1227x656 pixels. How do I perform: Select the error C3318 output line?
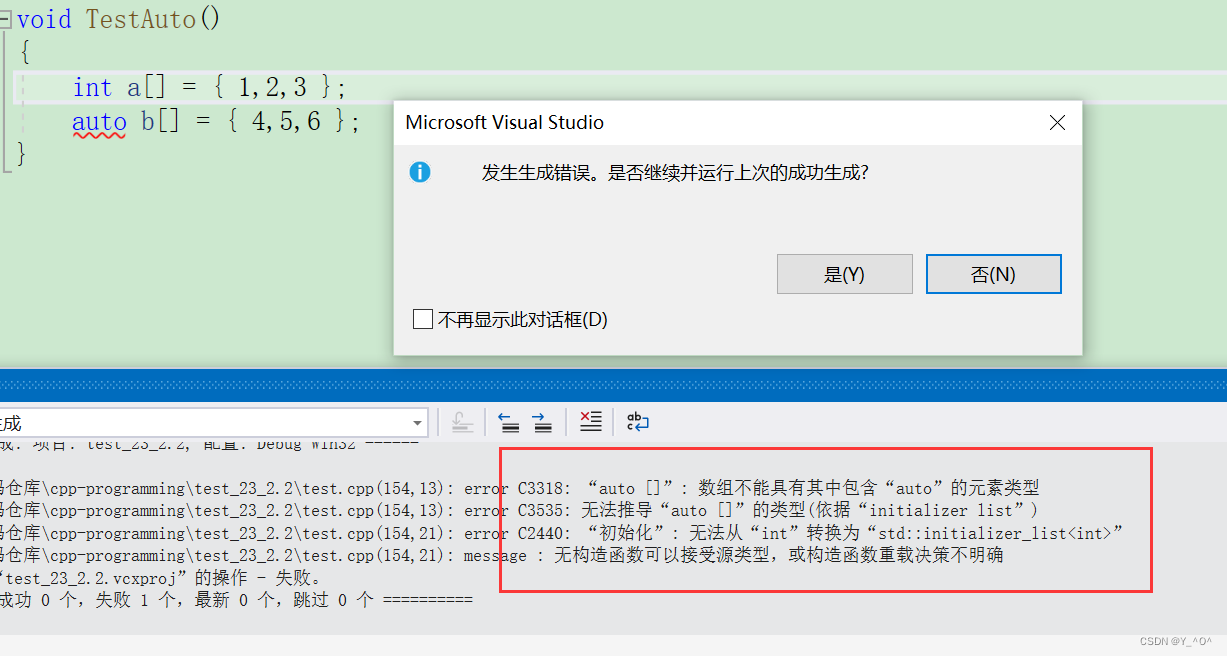pos(600,488)
